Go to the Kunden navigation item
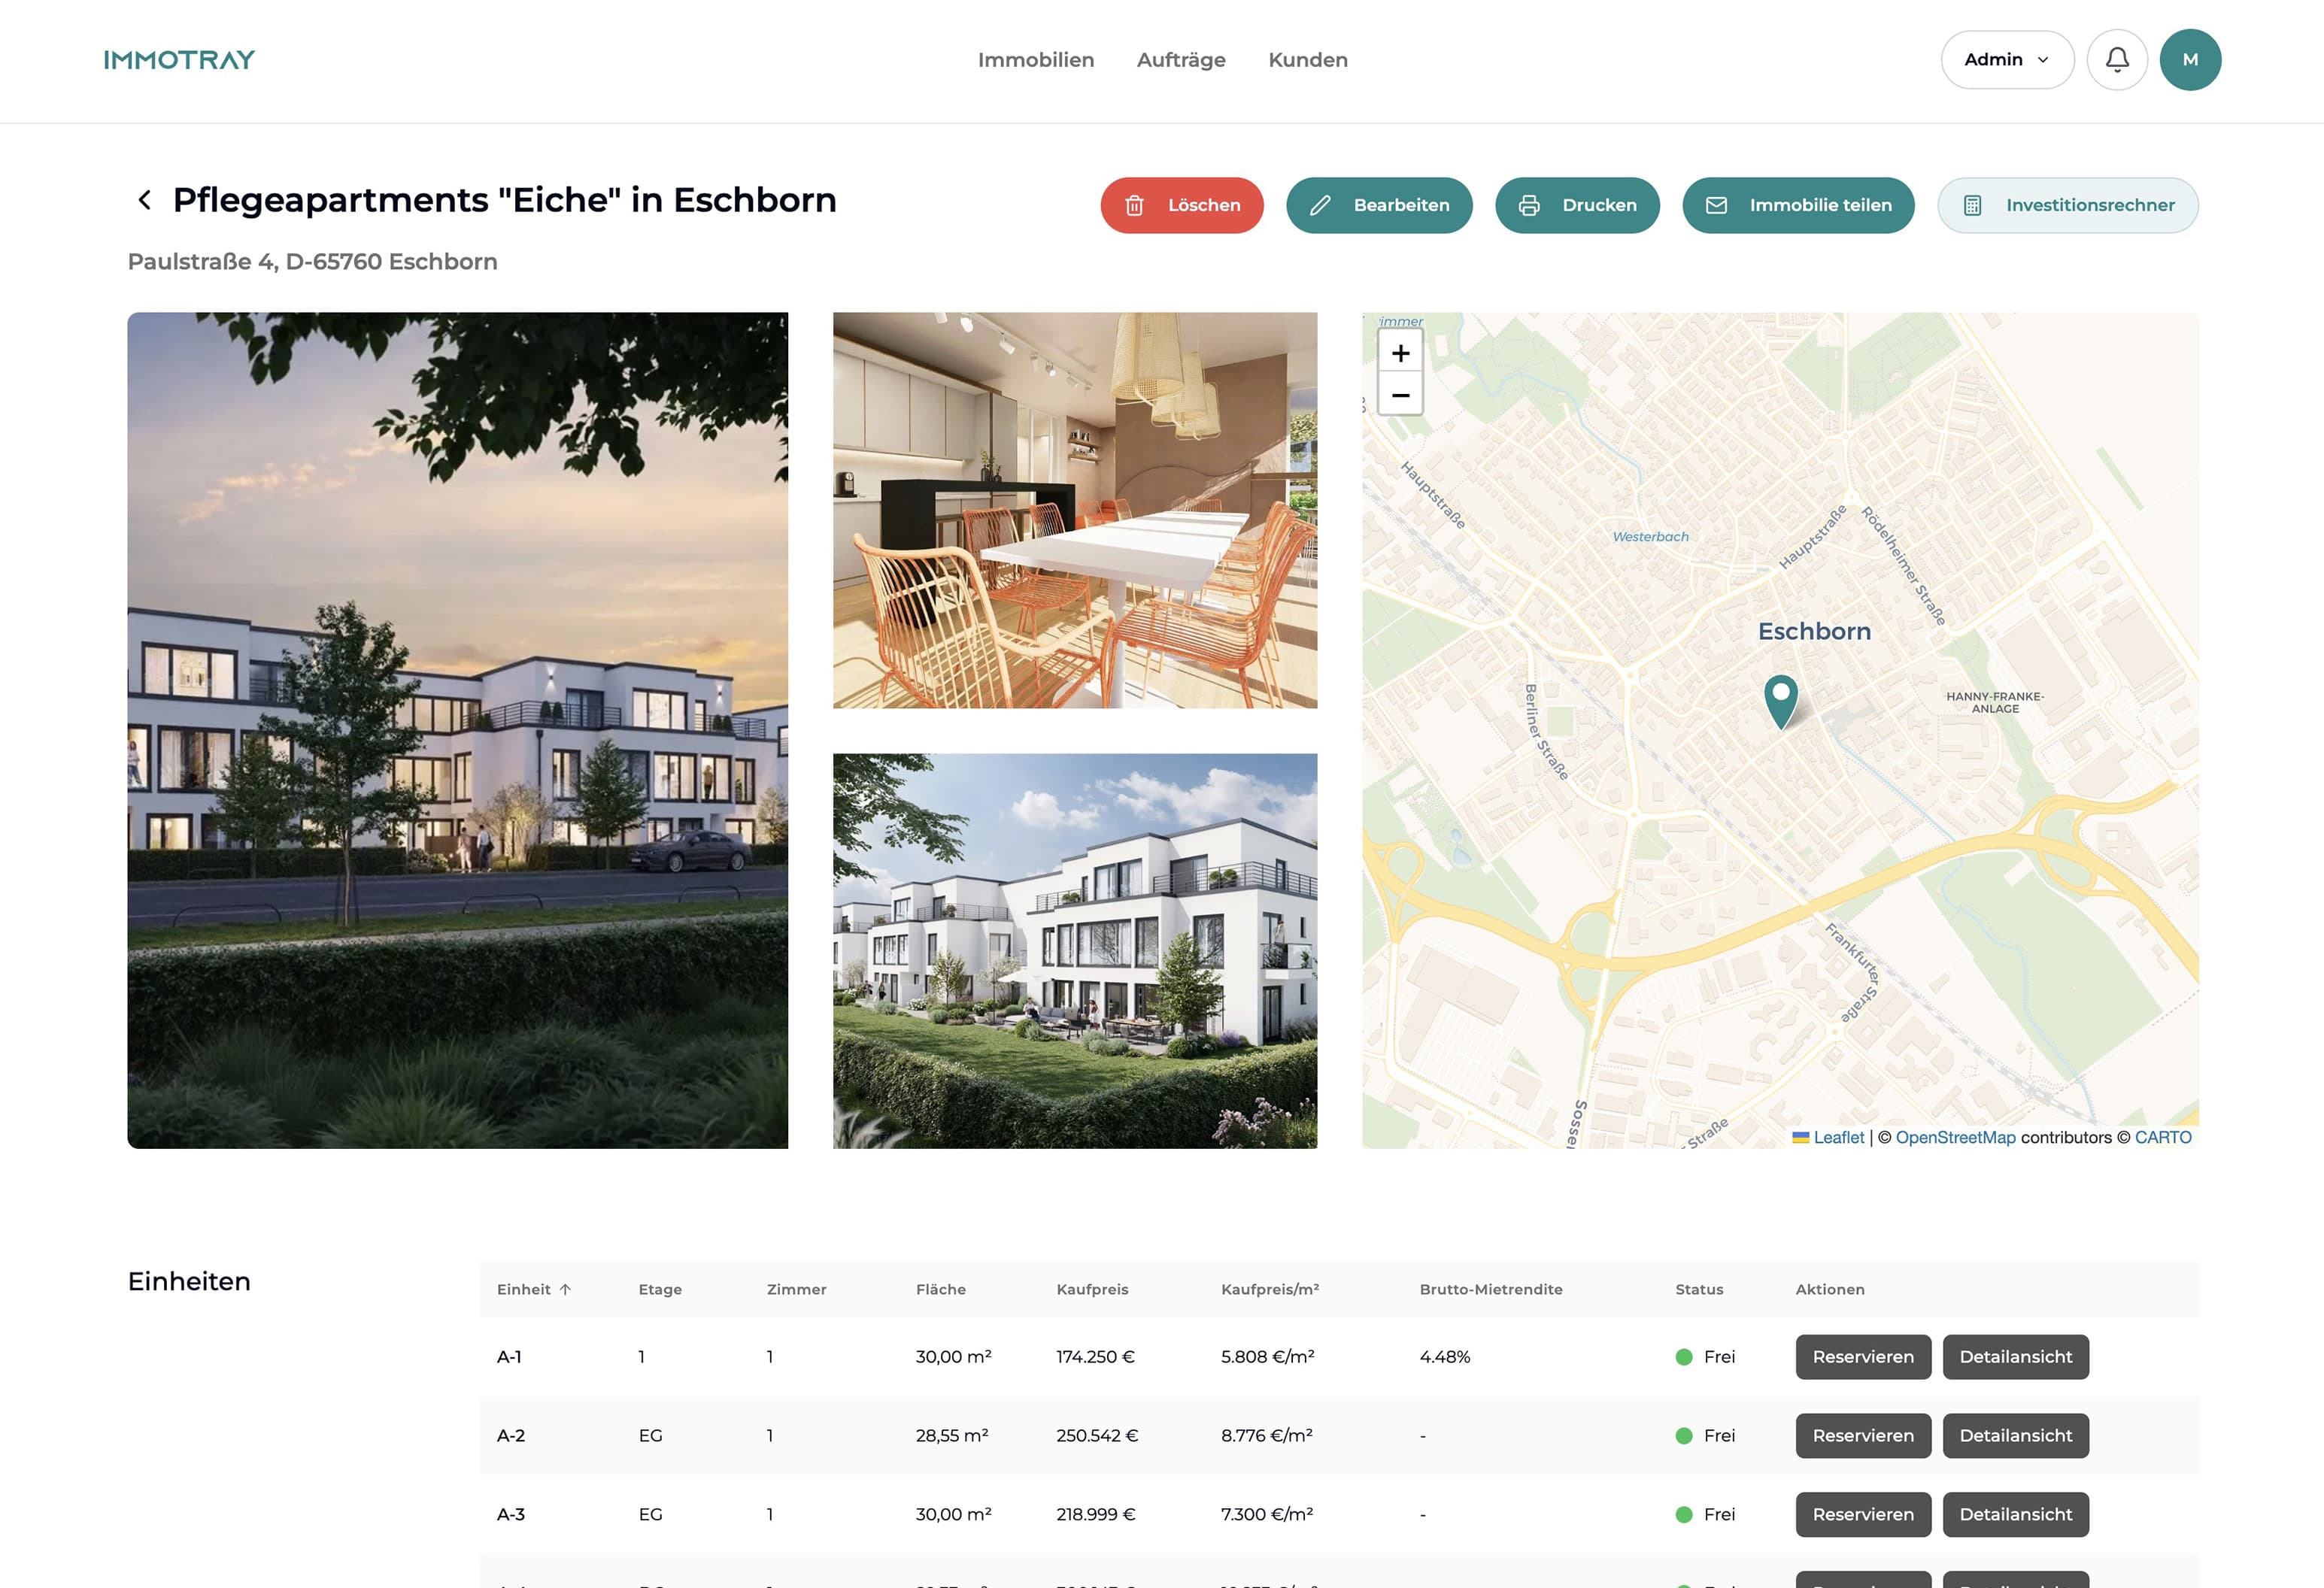 click(1307, 60)
